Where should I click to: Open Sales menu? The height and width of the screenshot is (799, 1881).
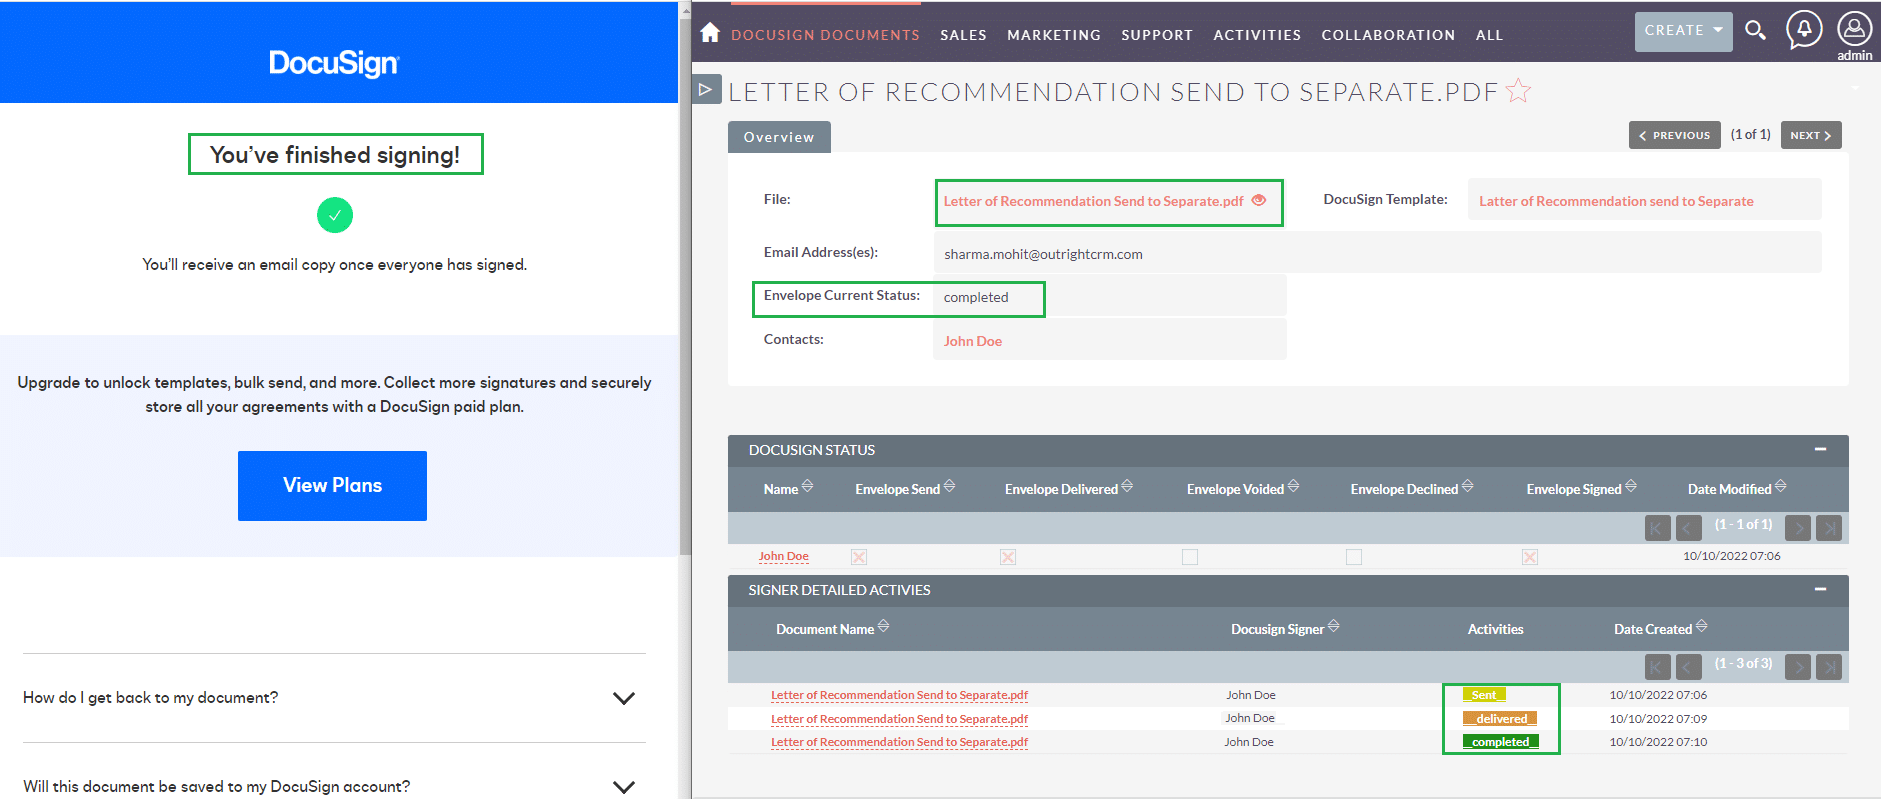click(963, 34)
